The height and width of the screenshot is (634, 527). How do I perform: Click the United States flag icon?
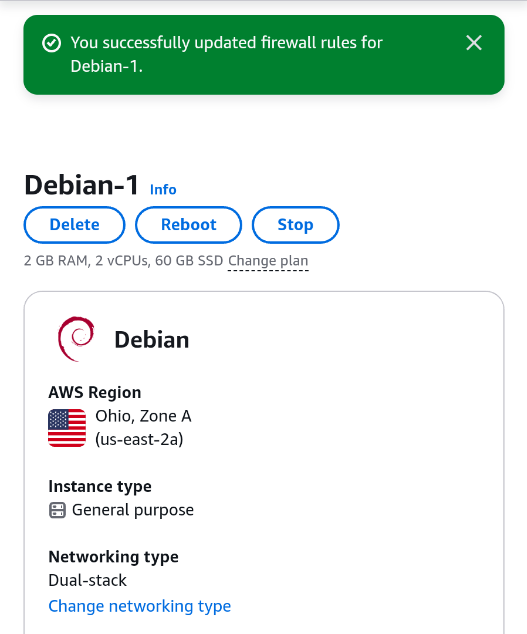click(x=67, y=428)
